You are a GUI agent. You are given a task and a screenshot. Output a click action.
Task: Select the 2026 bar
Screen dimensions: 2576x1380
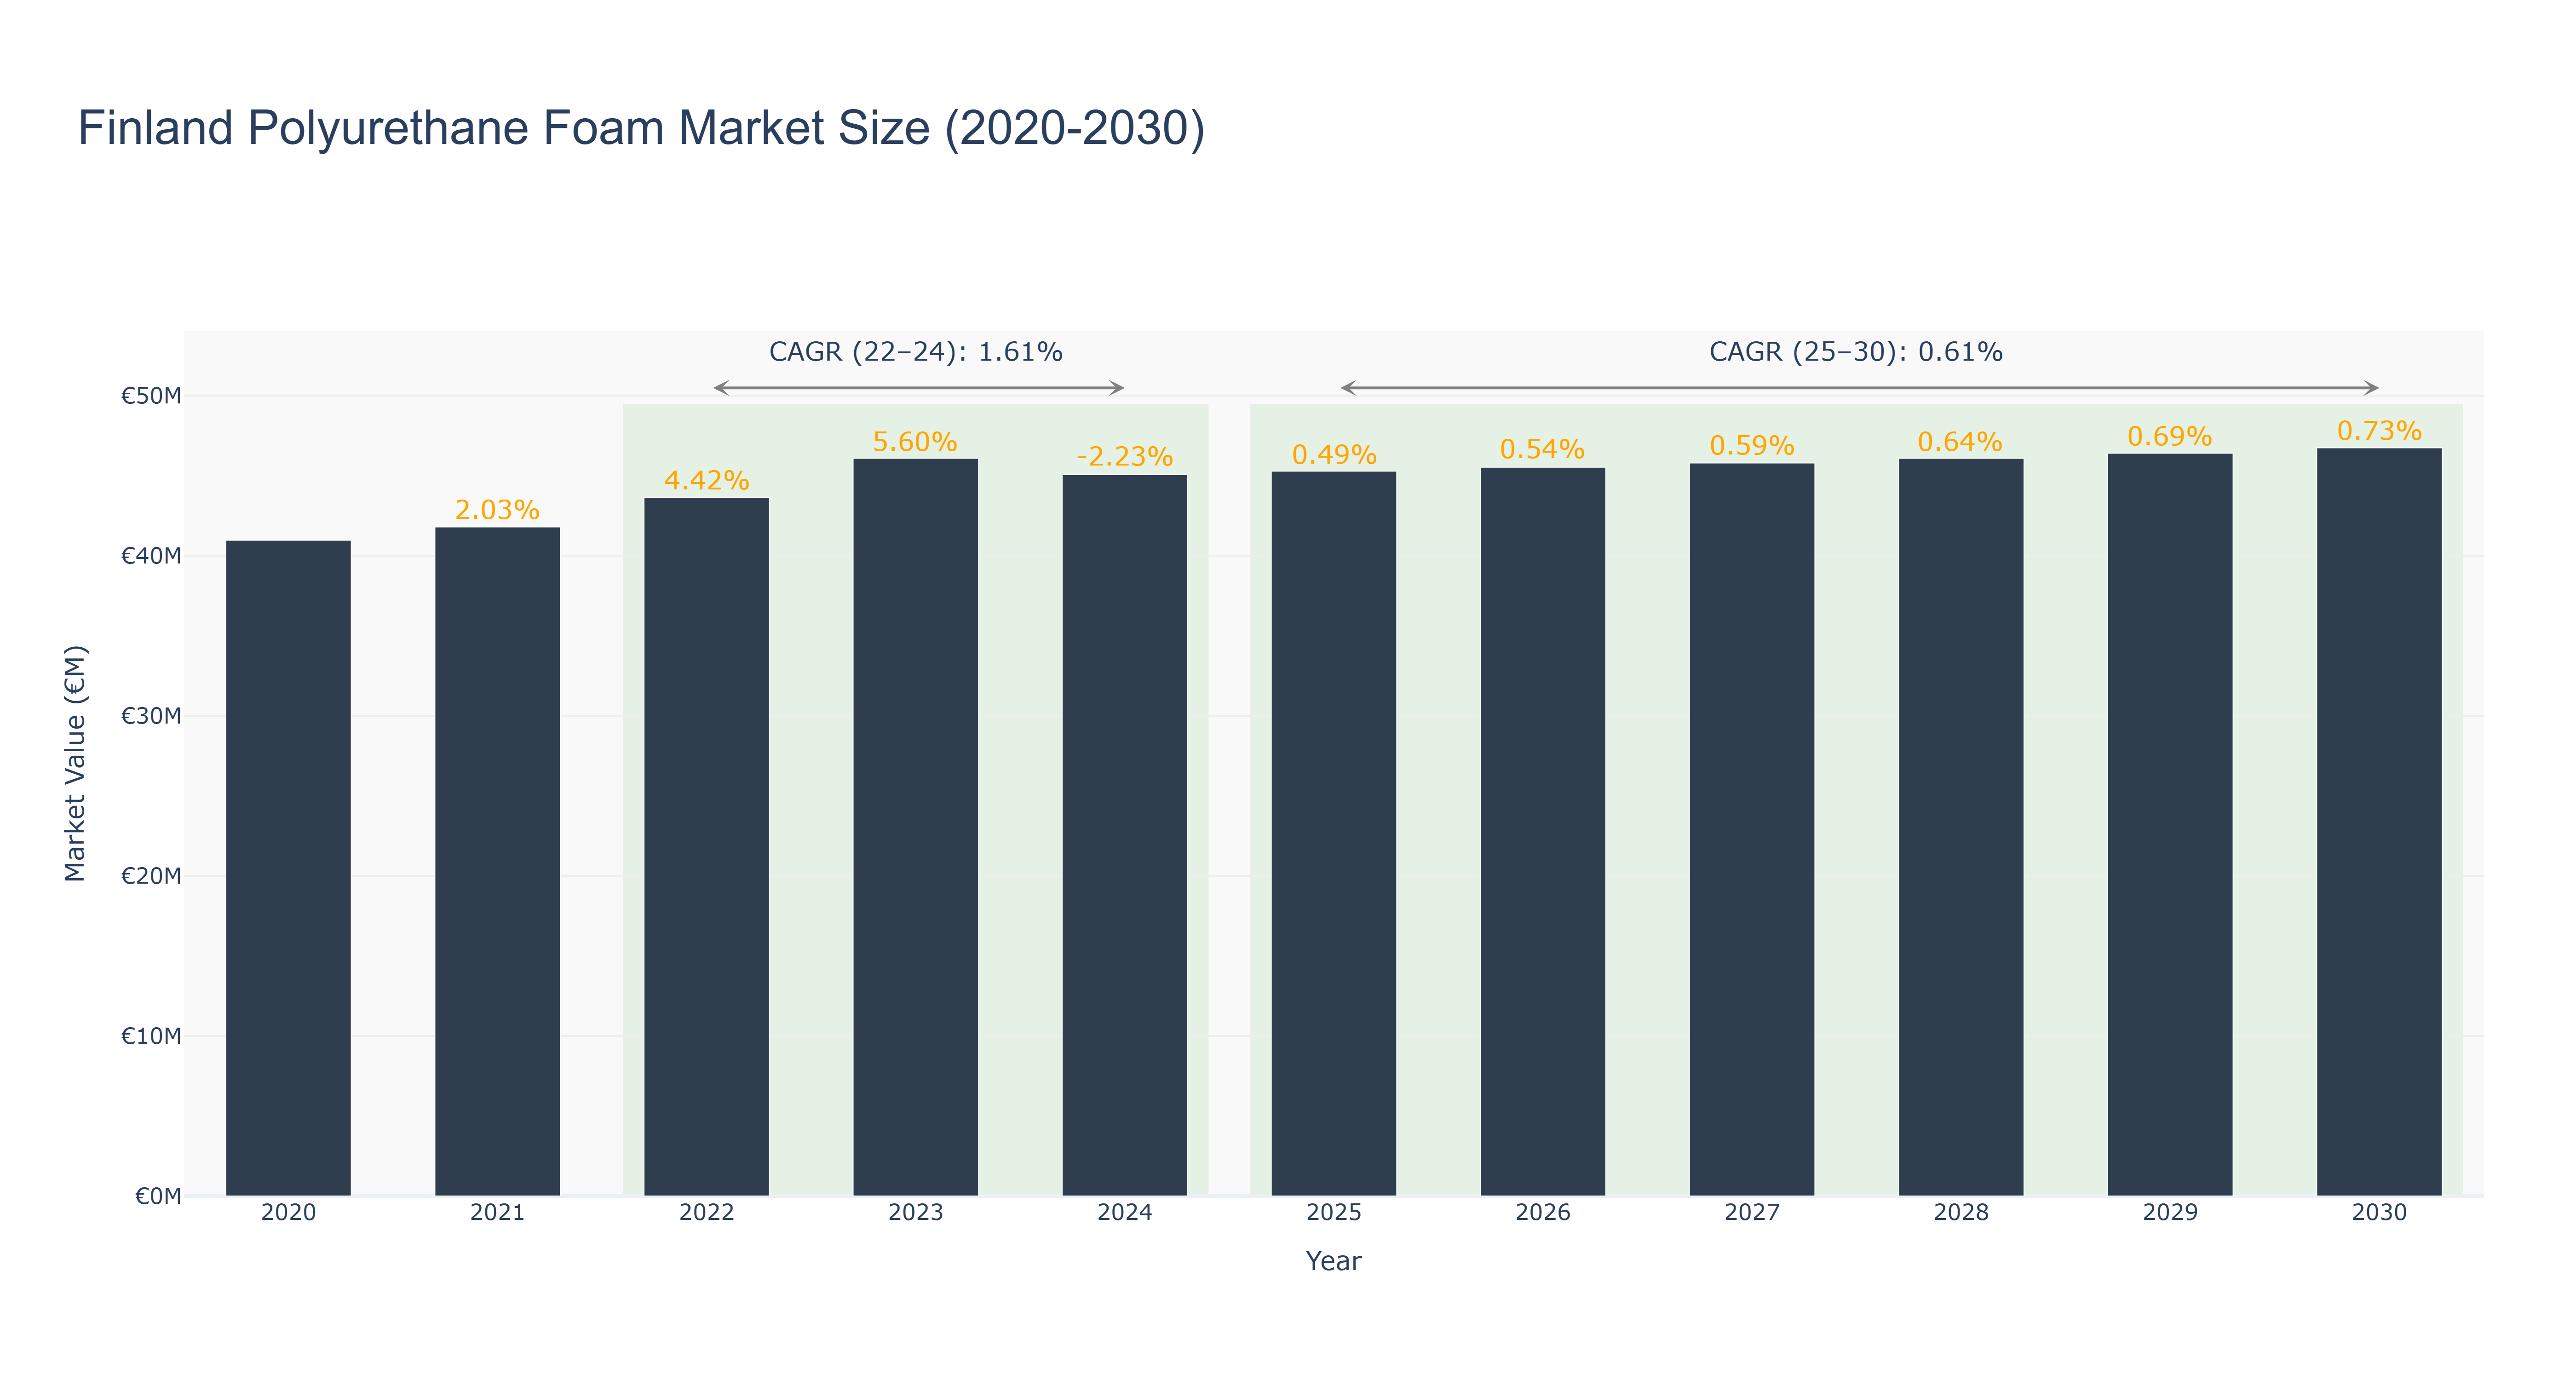1542,832
